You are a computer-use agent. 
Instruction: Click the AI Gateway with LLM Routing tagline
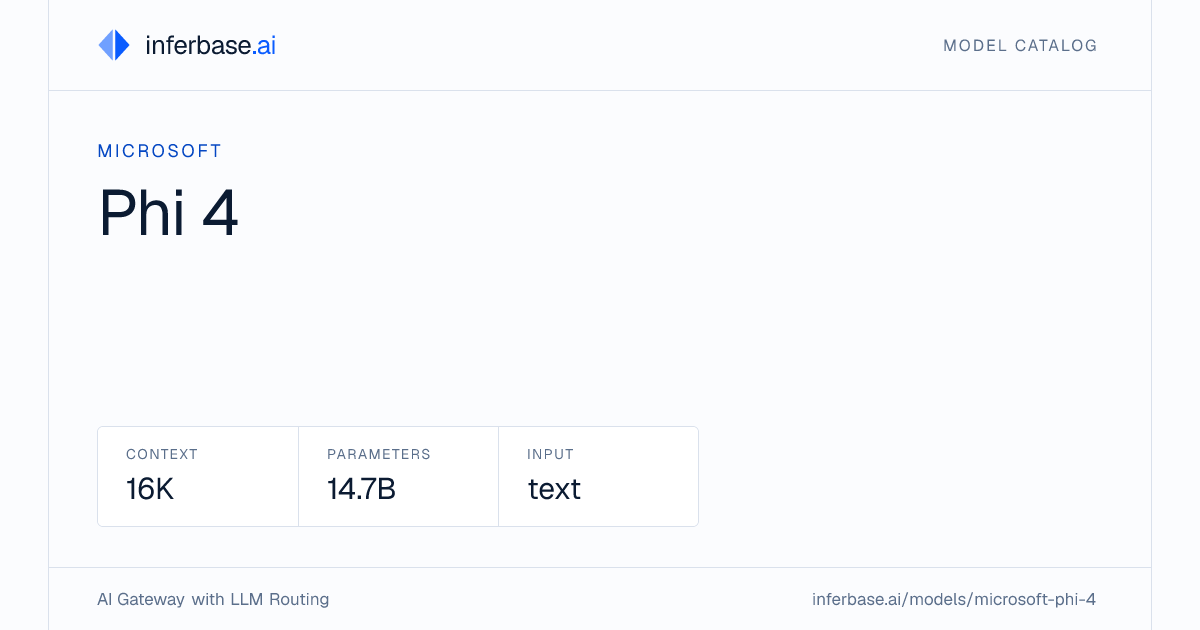[213, 600]
